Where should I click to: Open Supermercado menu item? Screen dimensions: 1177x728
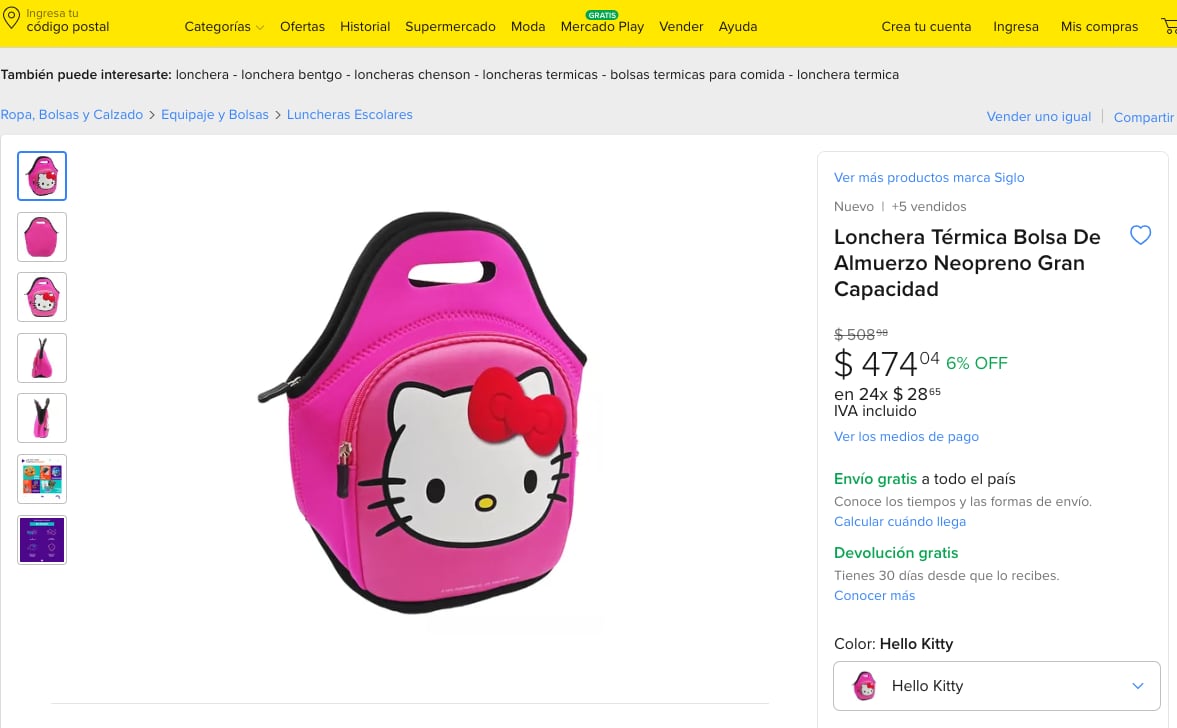(450, 27)
